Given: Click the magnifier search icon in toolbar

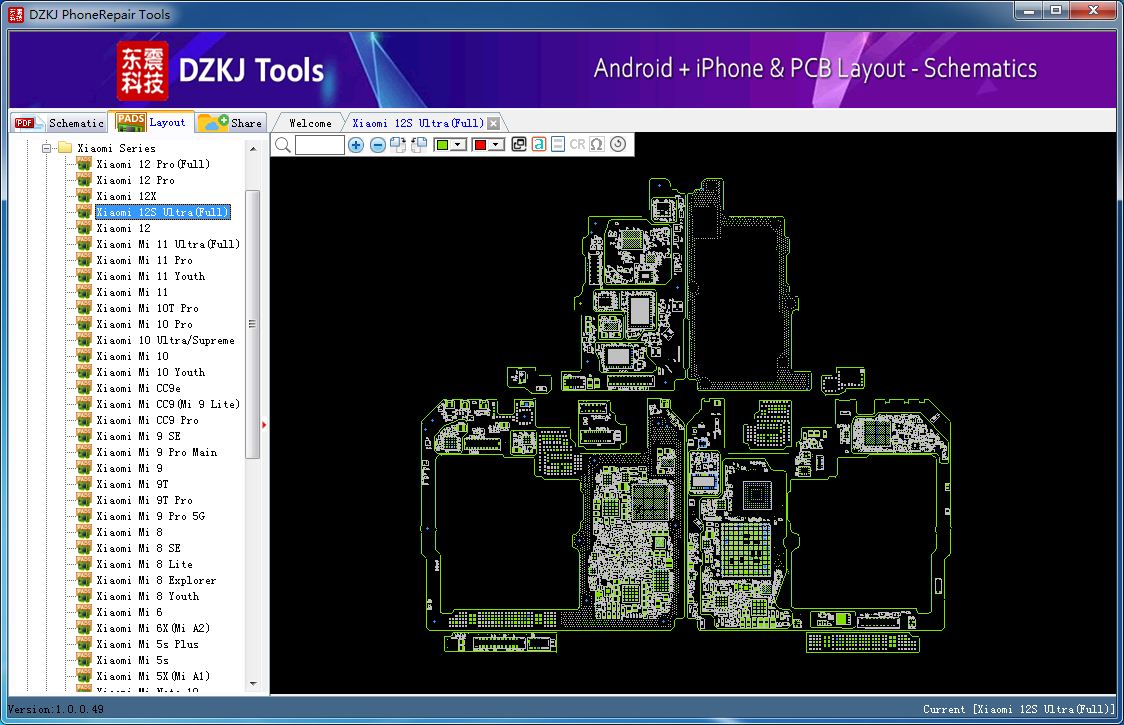Looking at the screenshot, I should coord(283,145).
